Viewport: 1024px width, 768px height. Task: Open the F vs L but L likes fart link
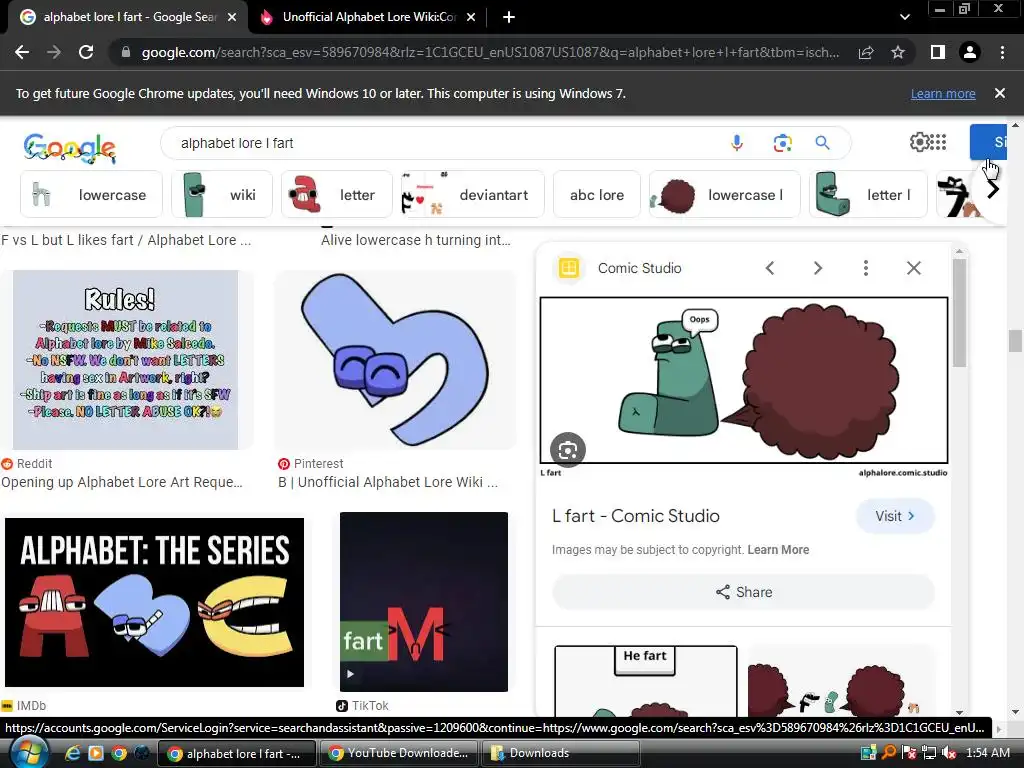(x=126, y=240)
